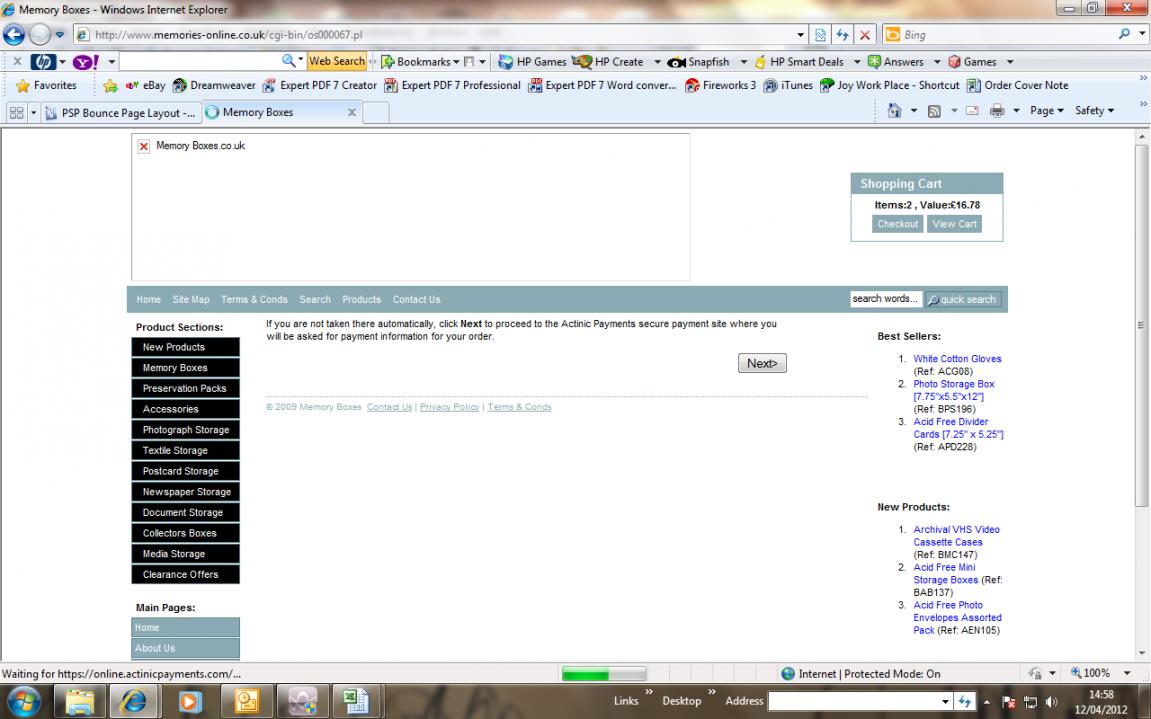Switch to PSP Bounce Page Layout tab
1151x719 pixels.
[x=120, y=113]
